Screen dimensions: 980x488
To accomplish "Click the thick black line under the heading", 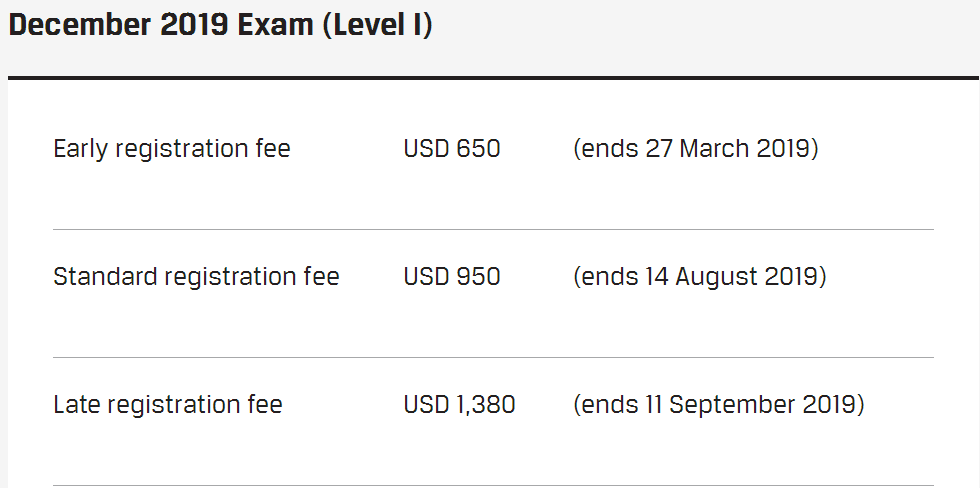I will coord(490,77).
